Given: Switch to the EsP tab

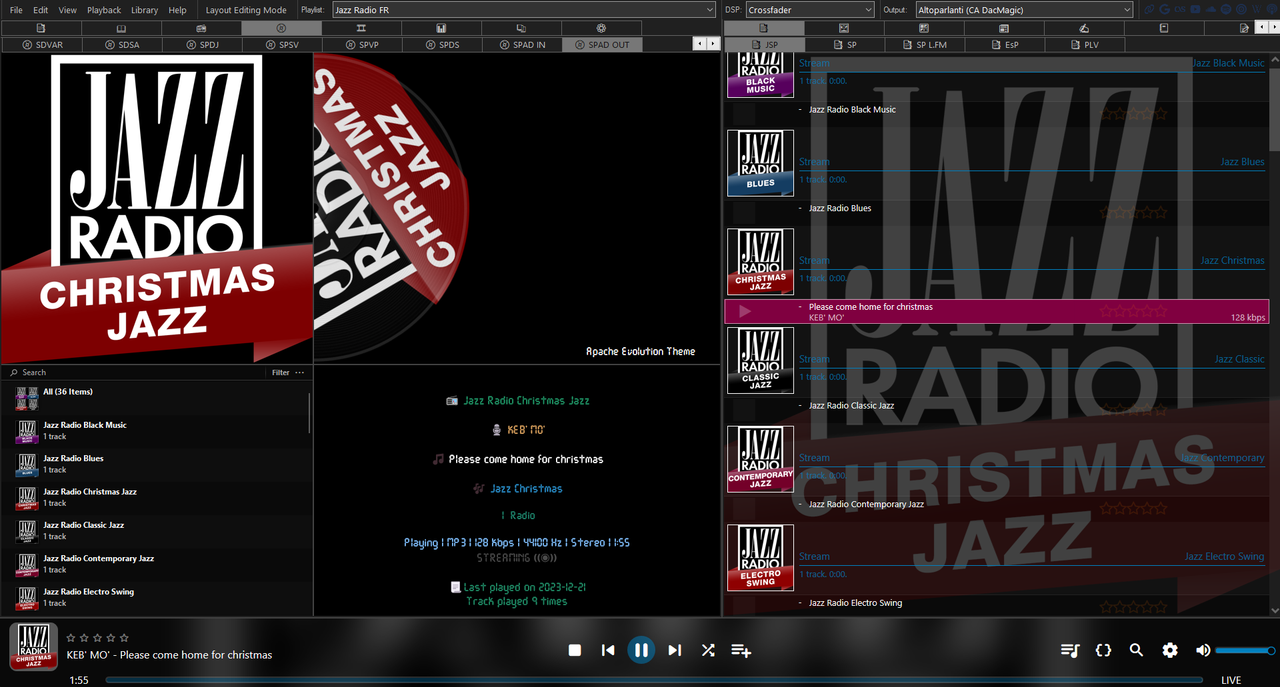Looking at the screenshot, I should pyautogui.click(x=1005, y=45).
